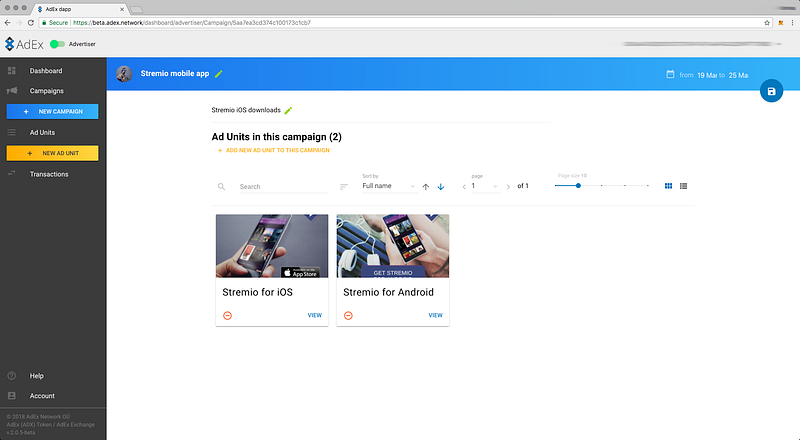Open the Dashboard sidebar item
800x440 pixels.
[x=46, y=71]
